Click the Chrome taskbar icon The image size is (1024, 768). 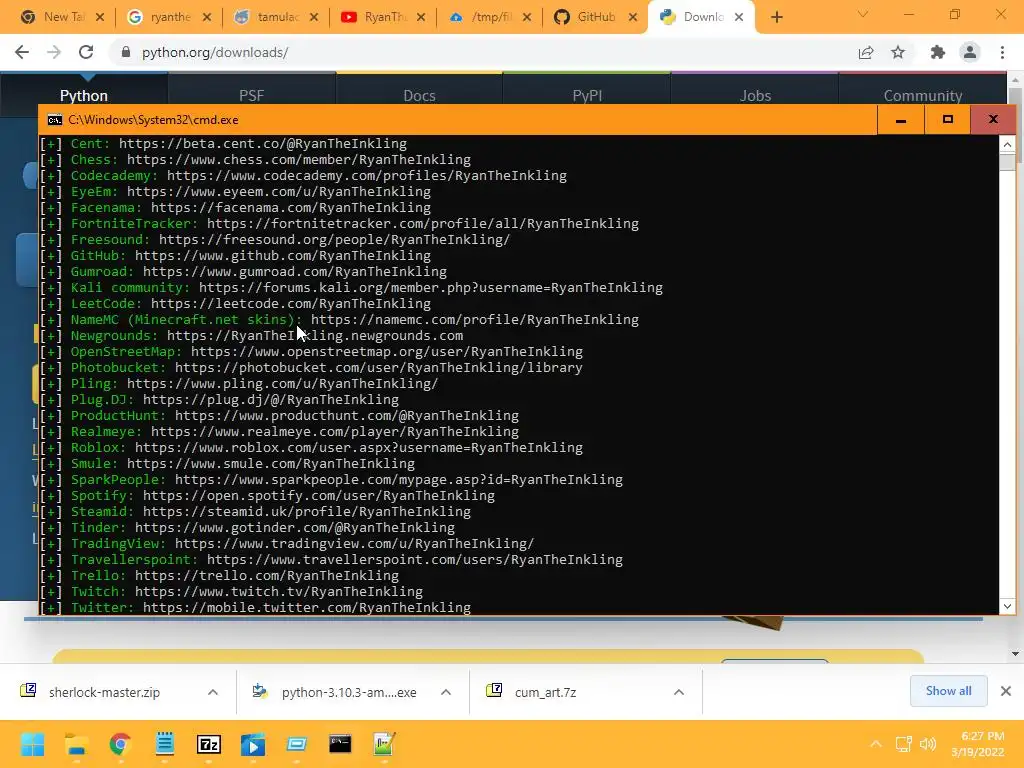tap(120, 744)
